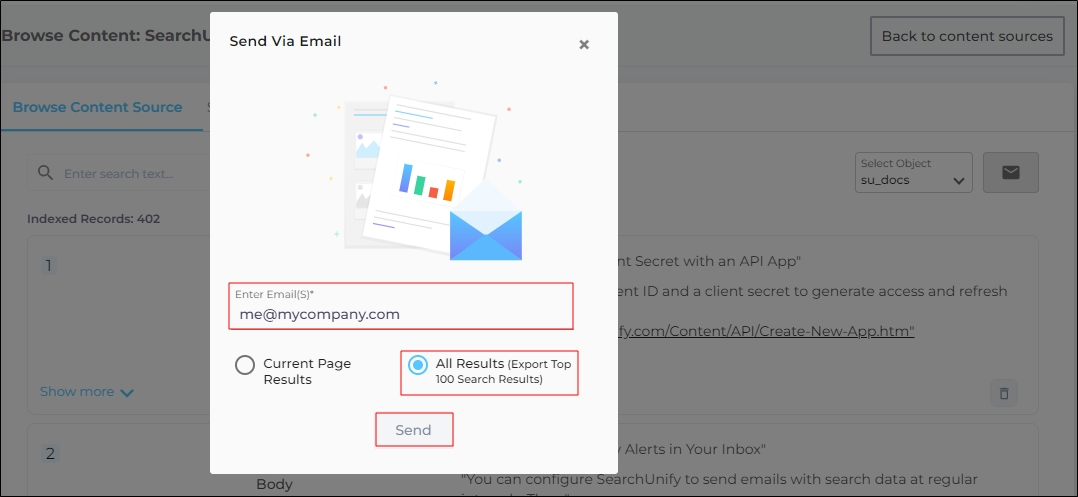The width and height of the screenshot is (1078, 497).
Task: Select the Current Page Results radio button
Action: pyautogui.click(x=245, y=365)
